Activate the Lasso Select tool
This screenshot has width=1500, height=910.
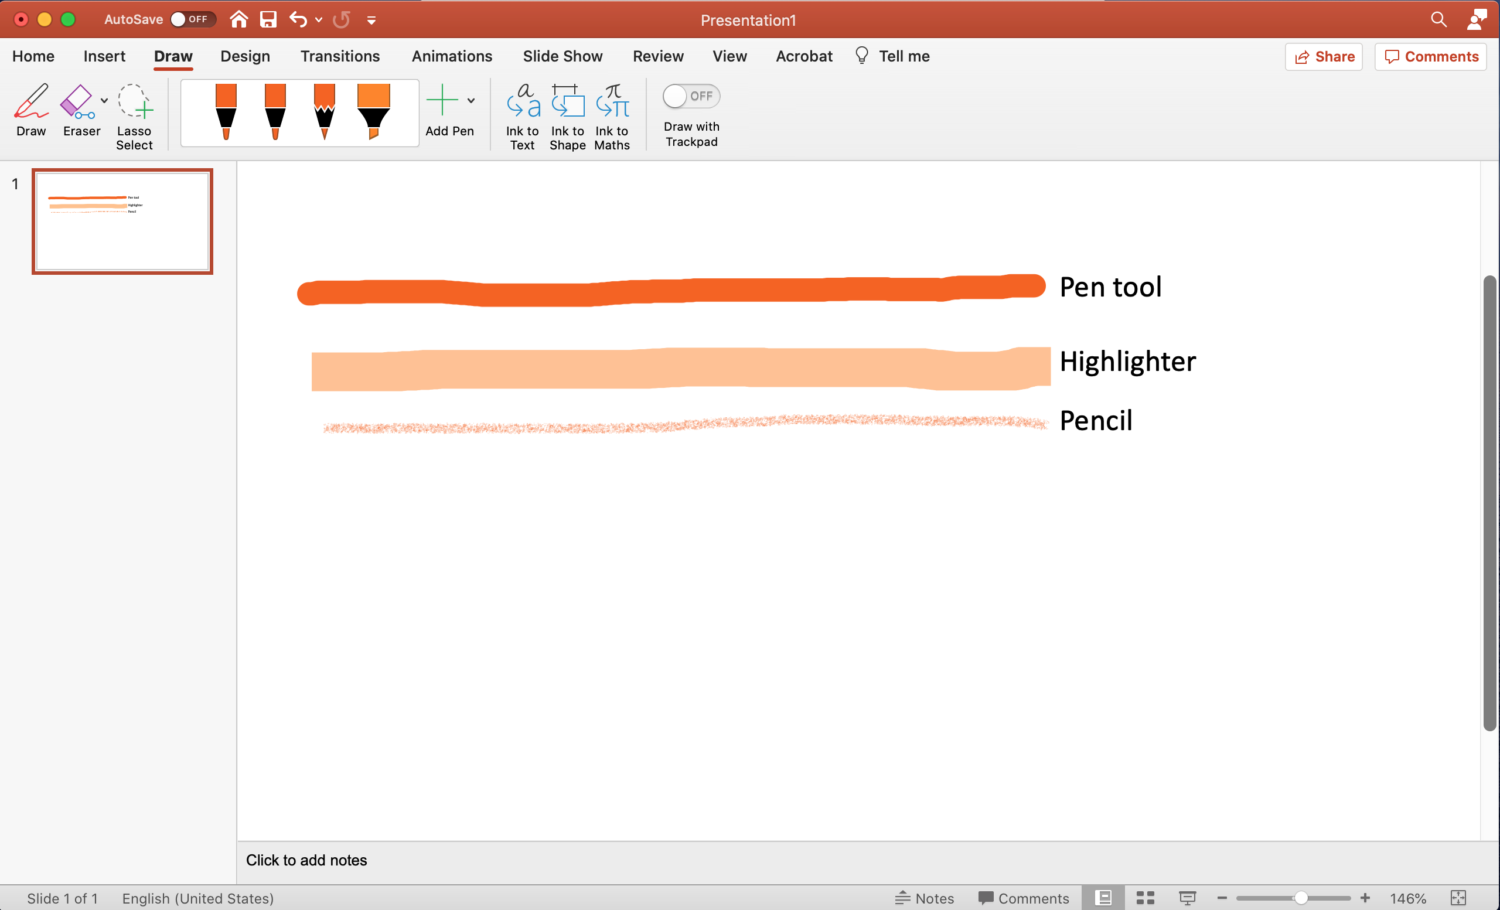134,102
